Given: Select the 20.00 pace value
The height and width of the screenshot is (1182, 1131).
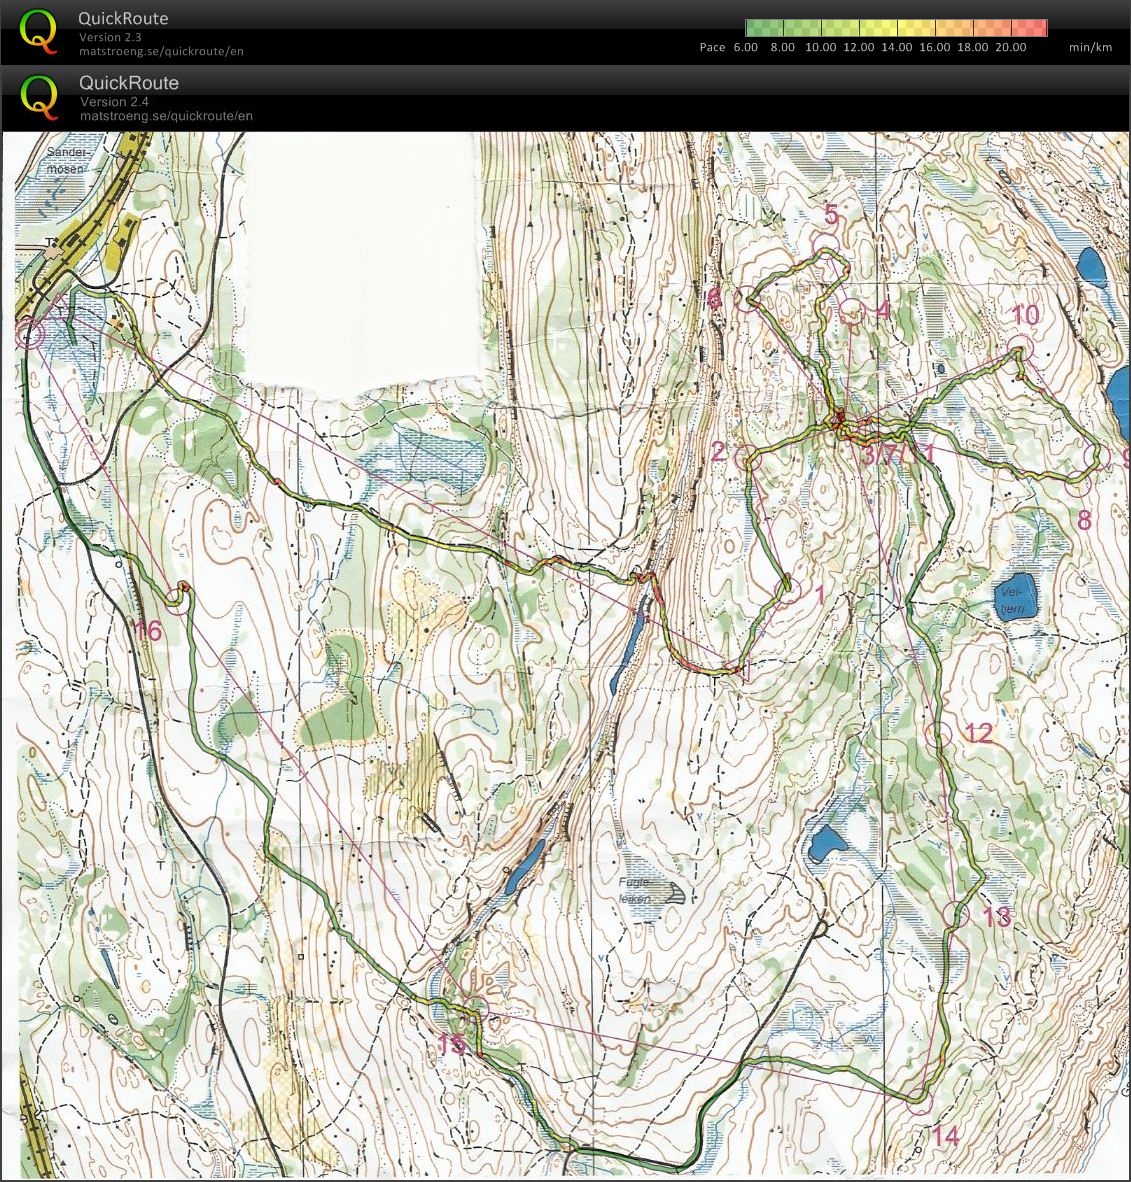Looking at the screenshot, I should (1010, 47).
